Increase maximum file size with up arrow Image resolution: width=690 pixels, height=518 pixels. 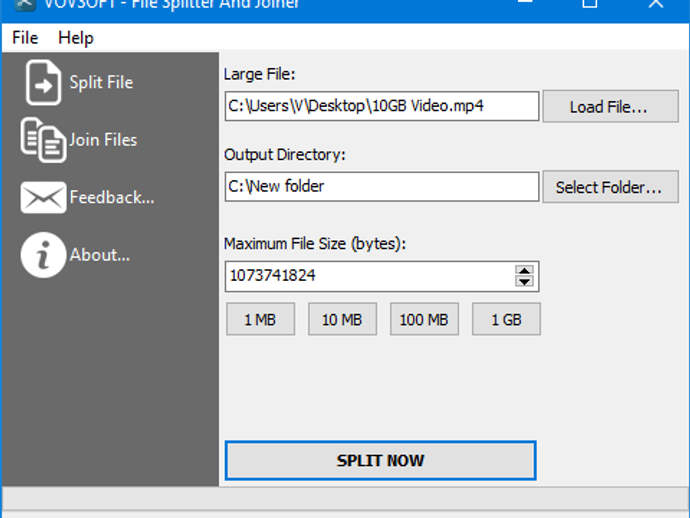point(525,270)
